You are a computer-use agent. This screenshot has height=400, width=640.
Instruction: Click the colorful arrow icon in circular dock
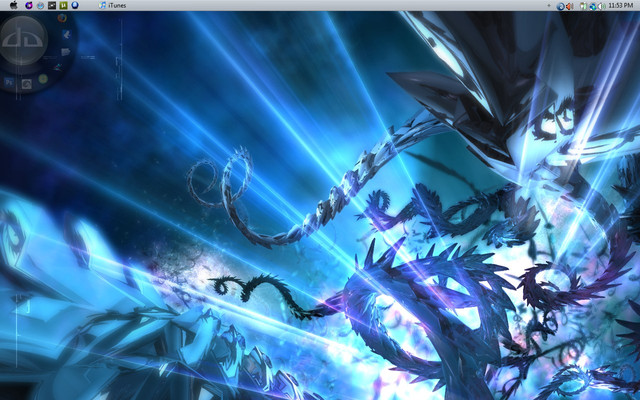click(58, 67)
